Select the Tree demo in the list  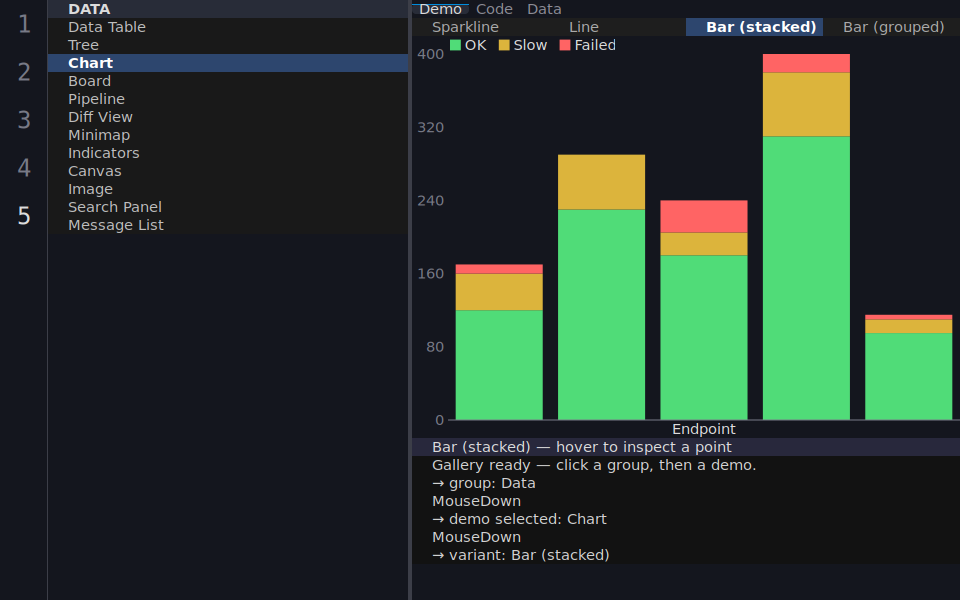[228, 45]
